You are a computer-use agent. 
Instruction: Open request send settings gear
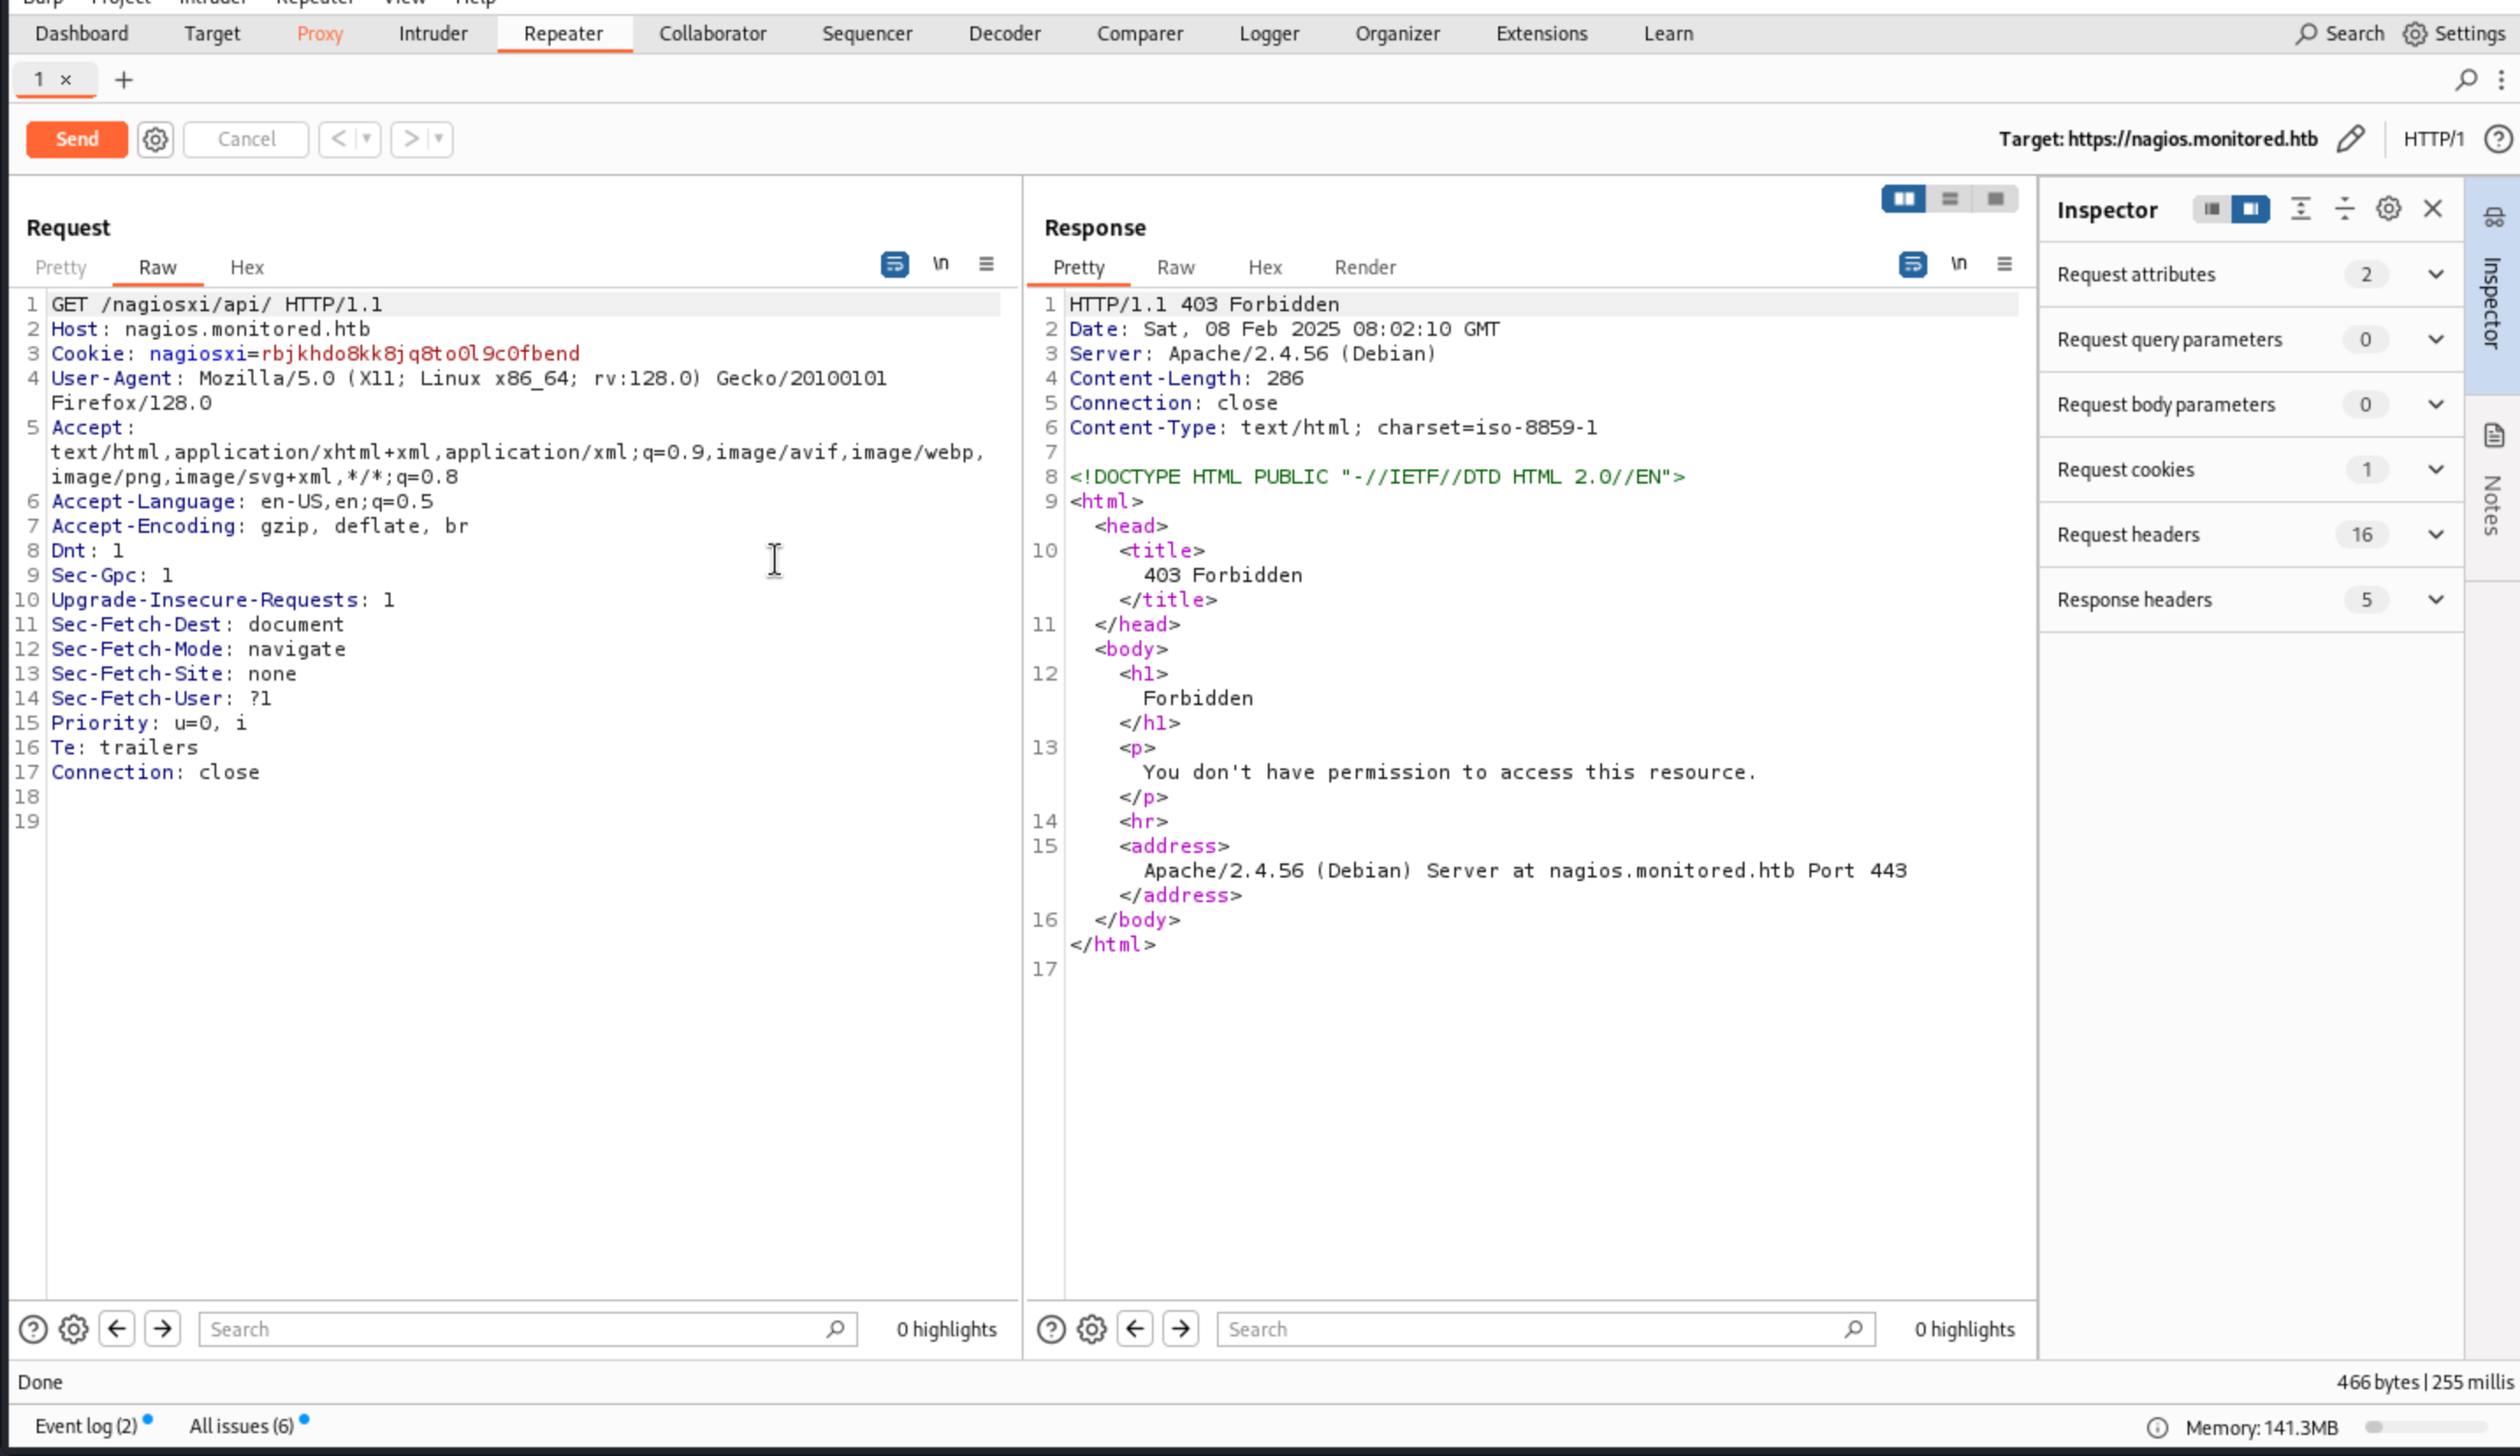point(155,139)
